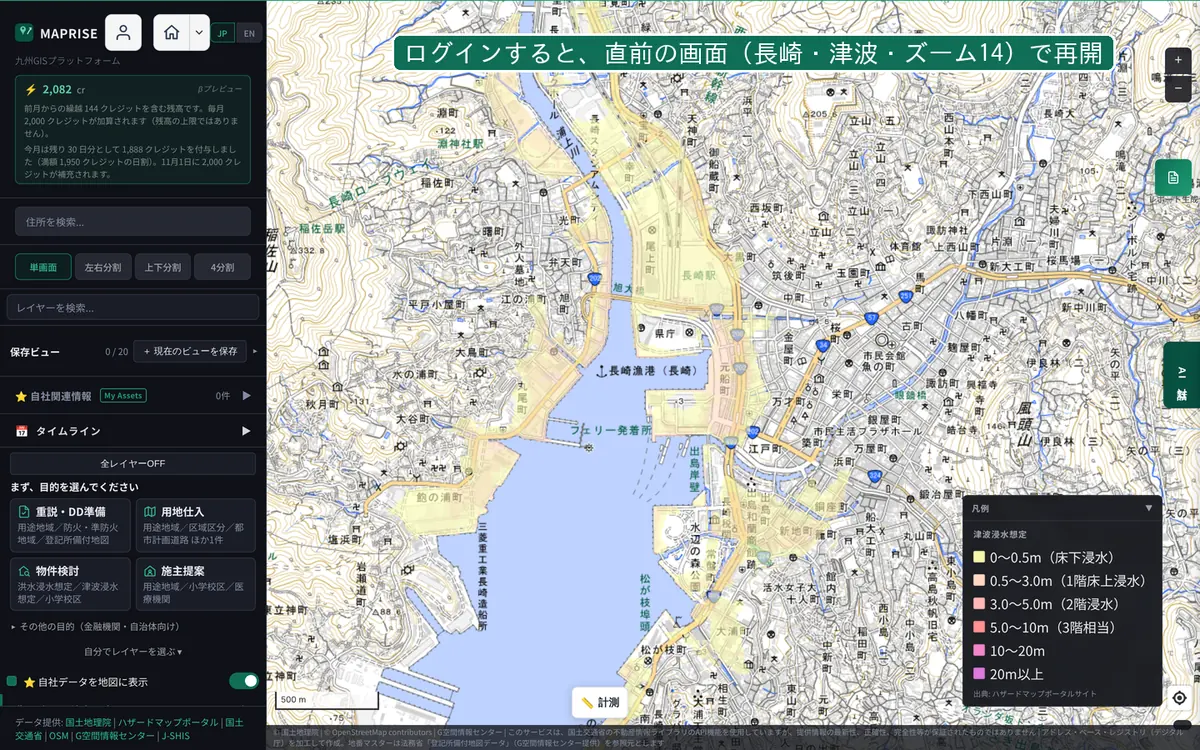Click the anchor icon at 長崎漁港
The image size is (1200, 750).
tap(601, 371)
